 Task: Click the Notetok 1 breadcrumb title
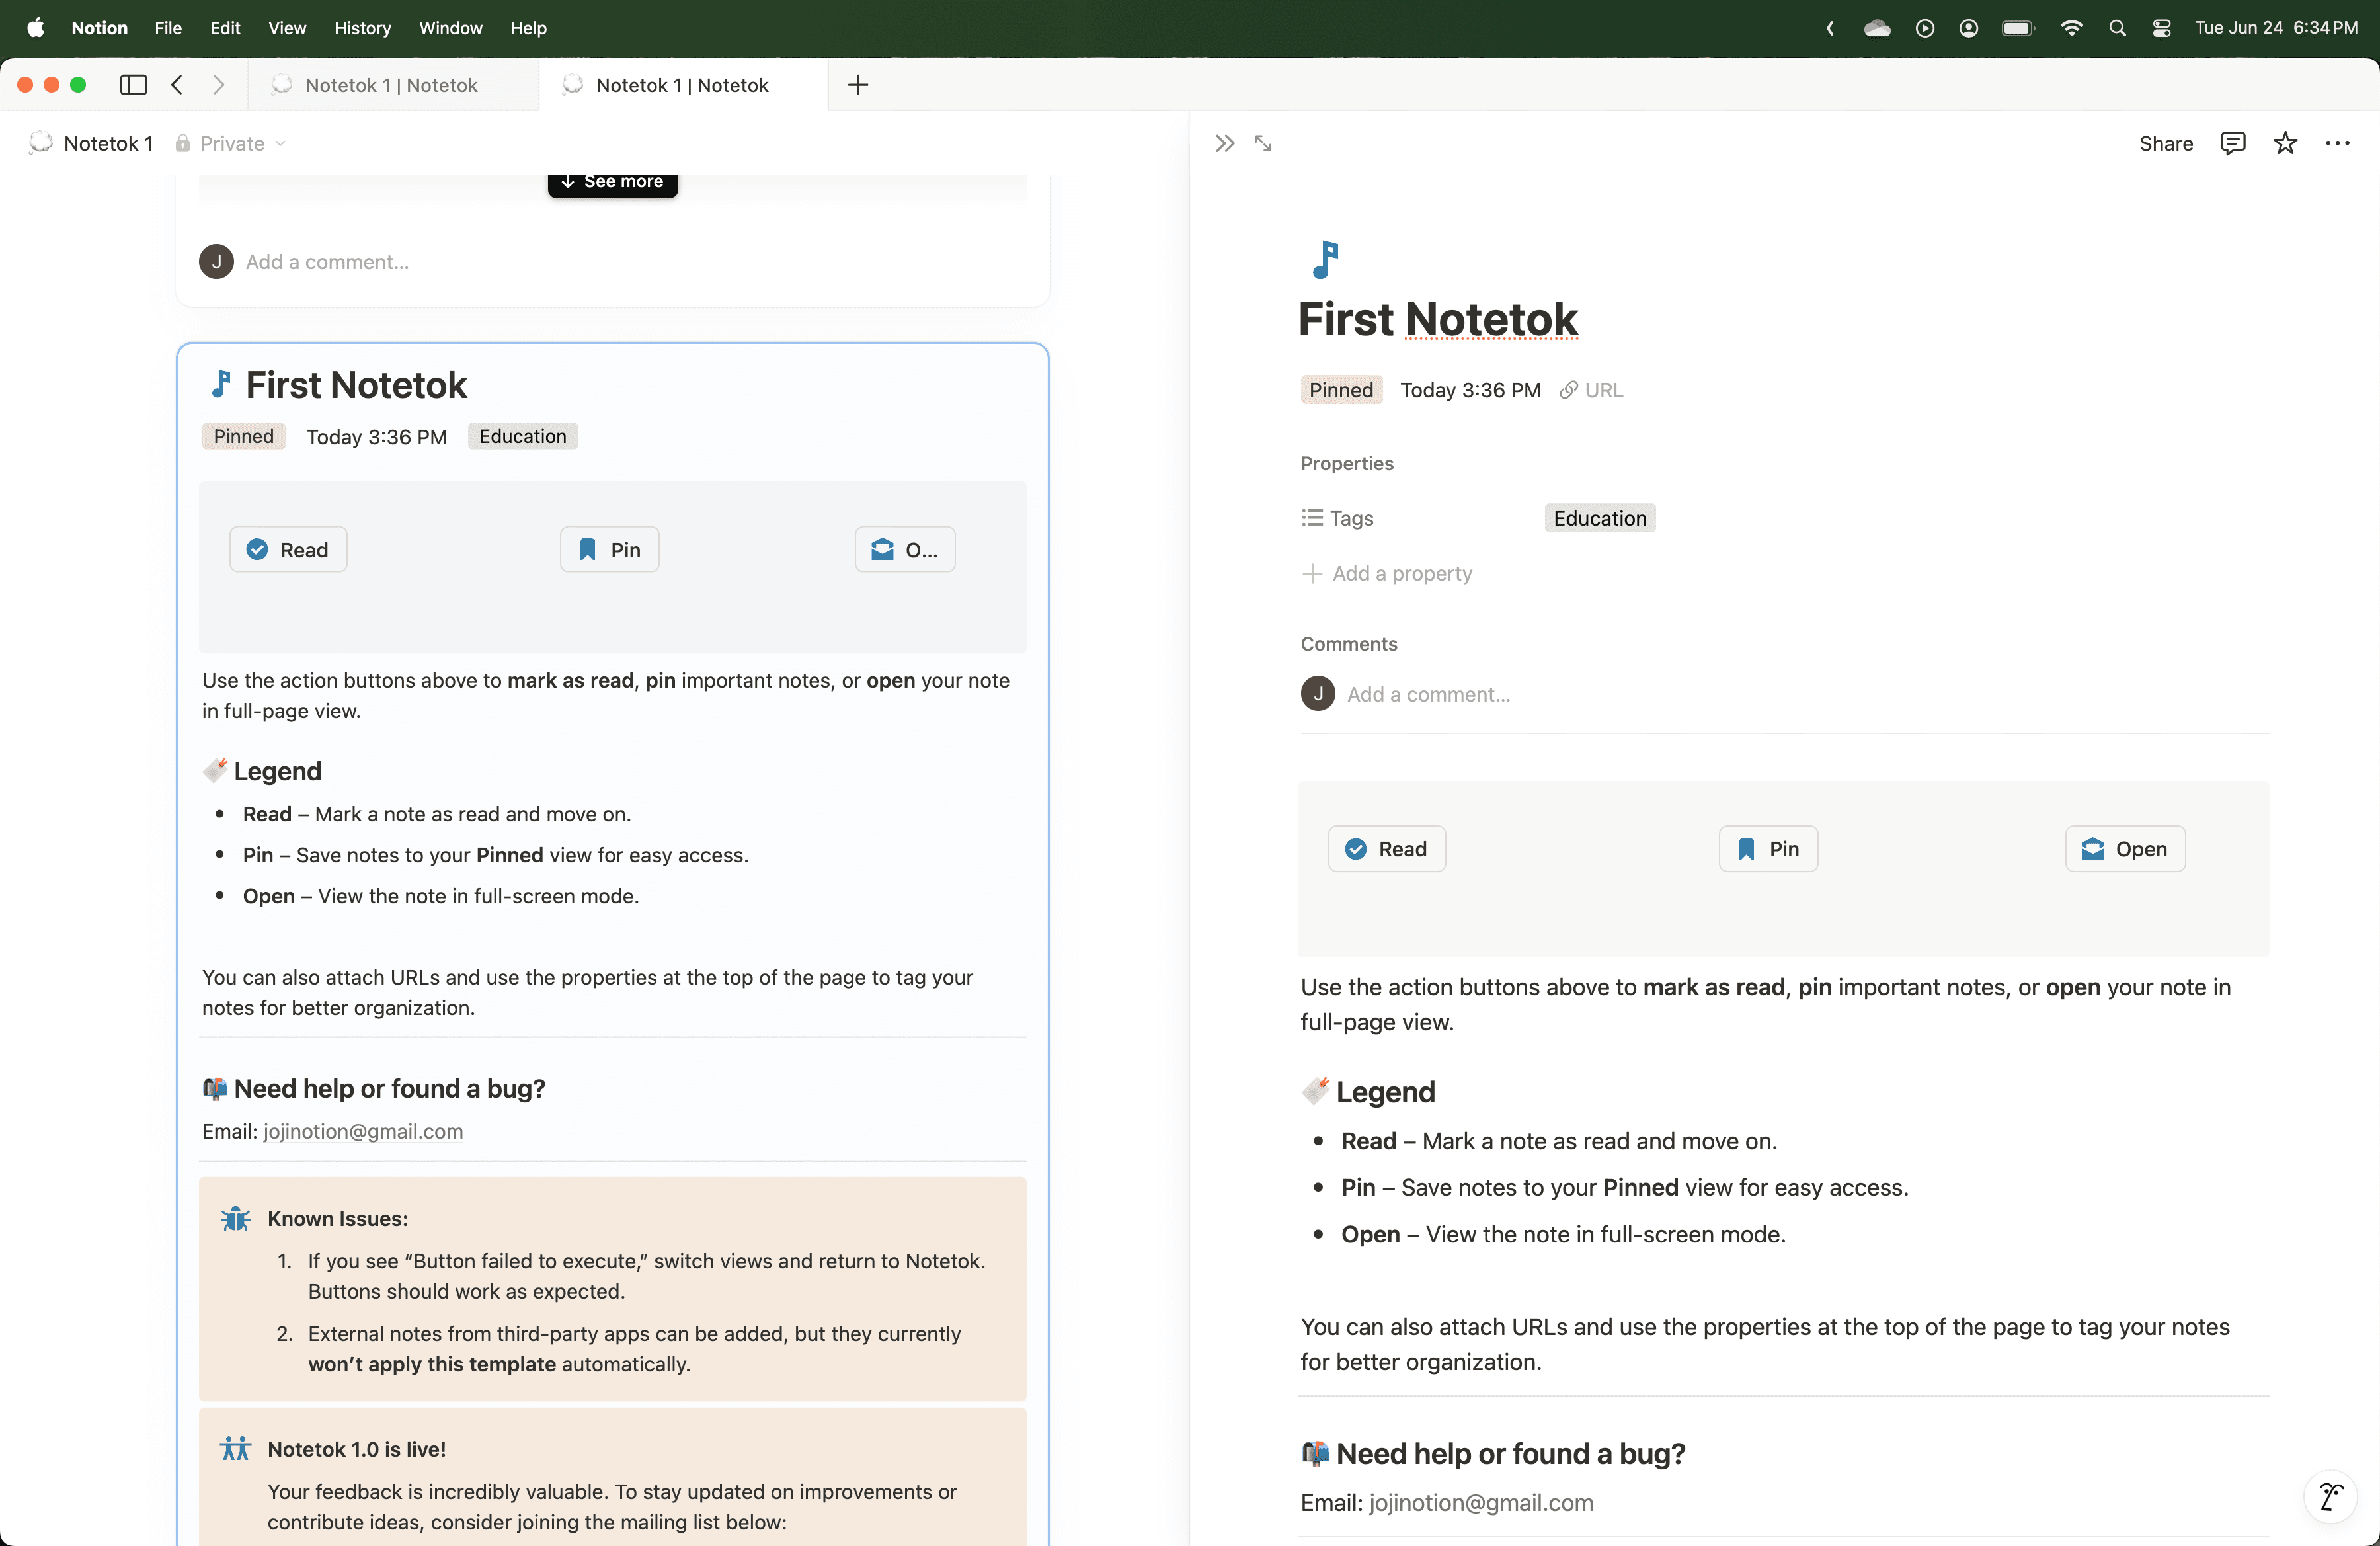tap(108, 143)
